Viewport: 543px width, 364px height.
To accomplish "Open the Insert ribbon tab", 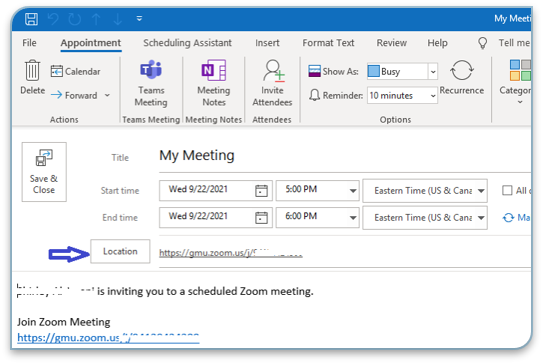I will pos(267,43).
